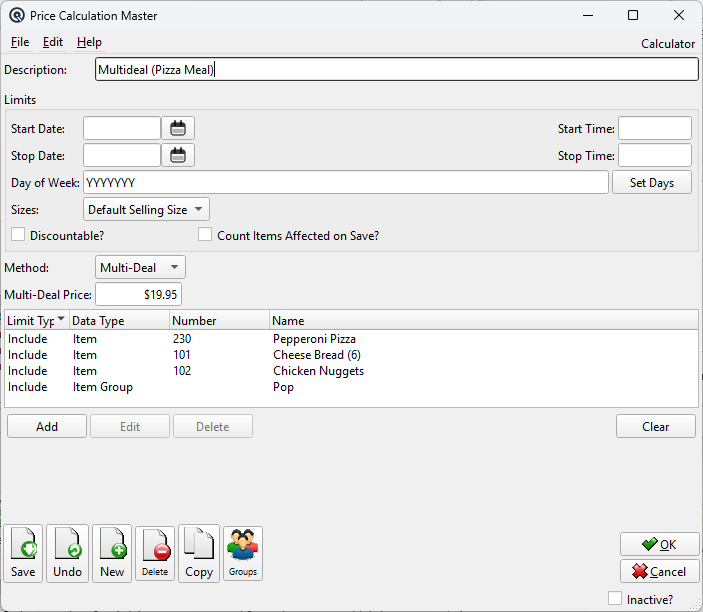Toggle the Inactive? checkbox
The height and width of the screenshot is (612, 703).
[615, 598]
